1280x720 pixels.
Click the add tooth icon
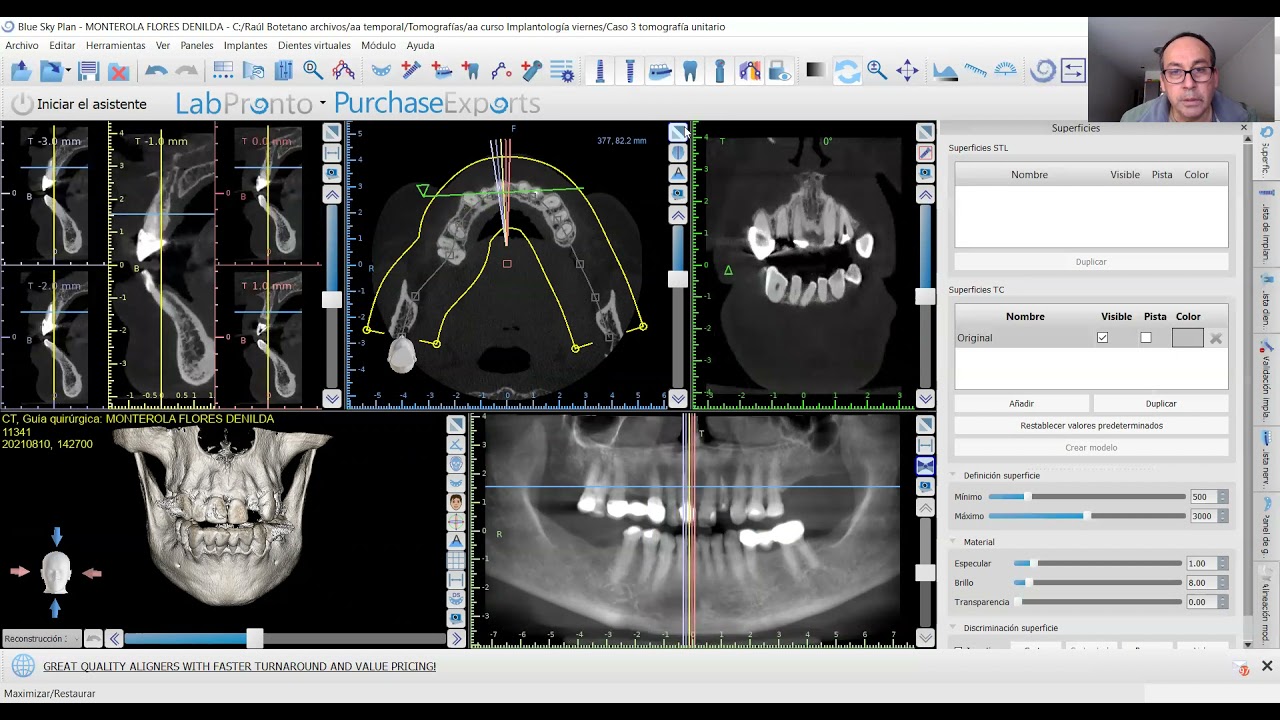[471, 71]
